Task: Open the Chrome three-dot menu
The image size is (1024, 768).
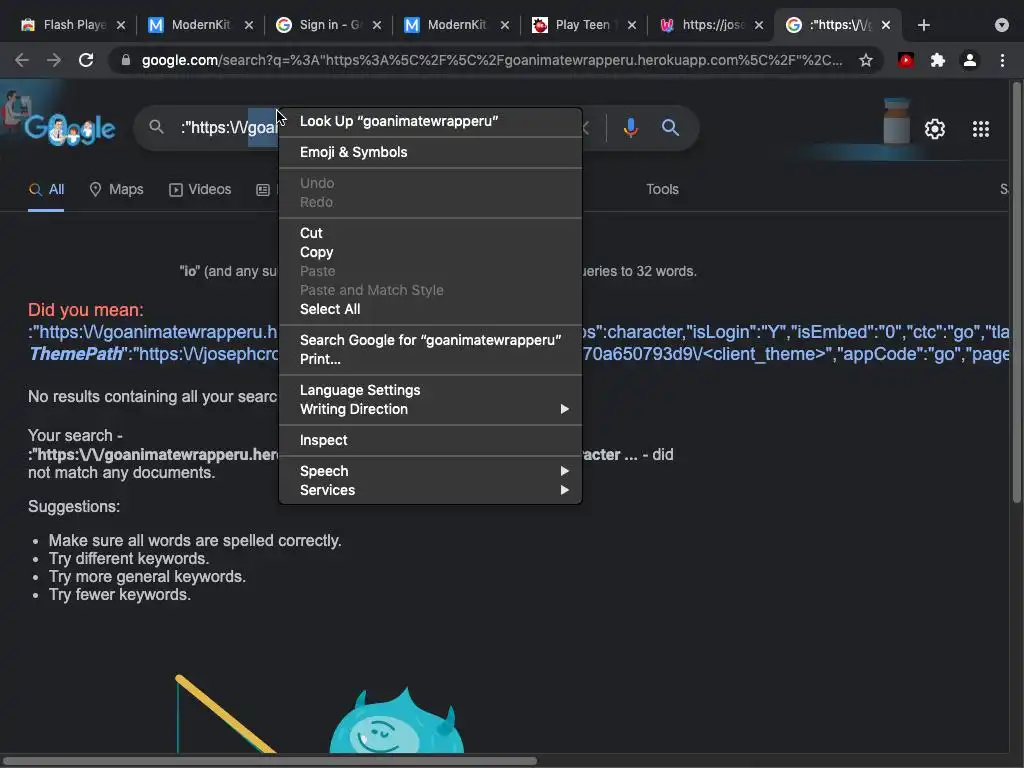Action: (1002, 61)
